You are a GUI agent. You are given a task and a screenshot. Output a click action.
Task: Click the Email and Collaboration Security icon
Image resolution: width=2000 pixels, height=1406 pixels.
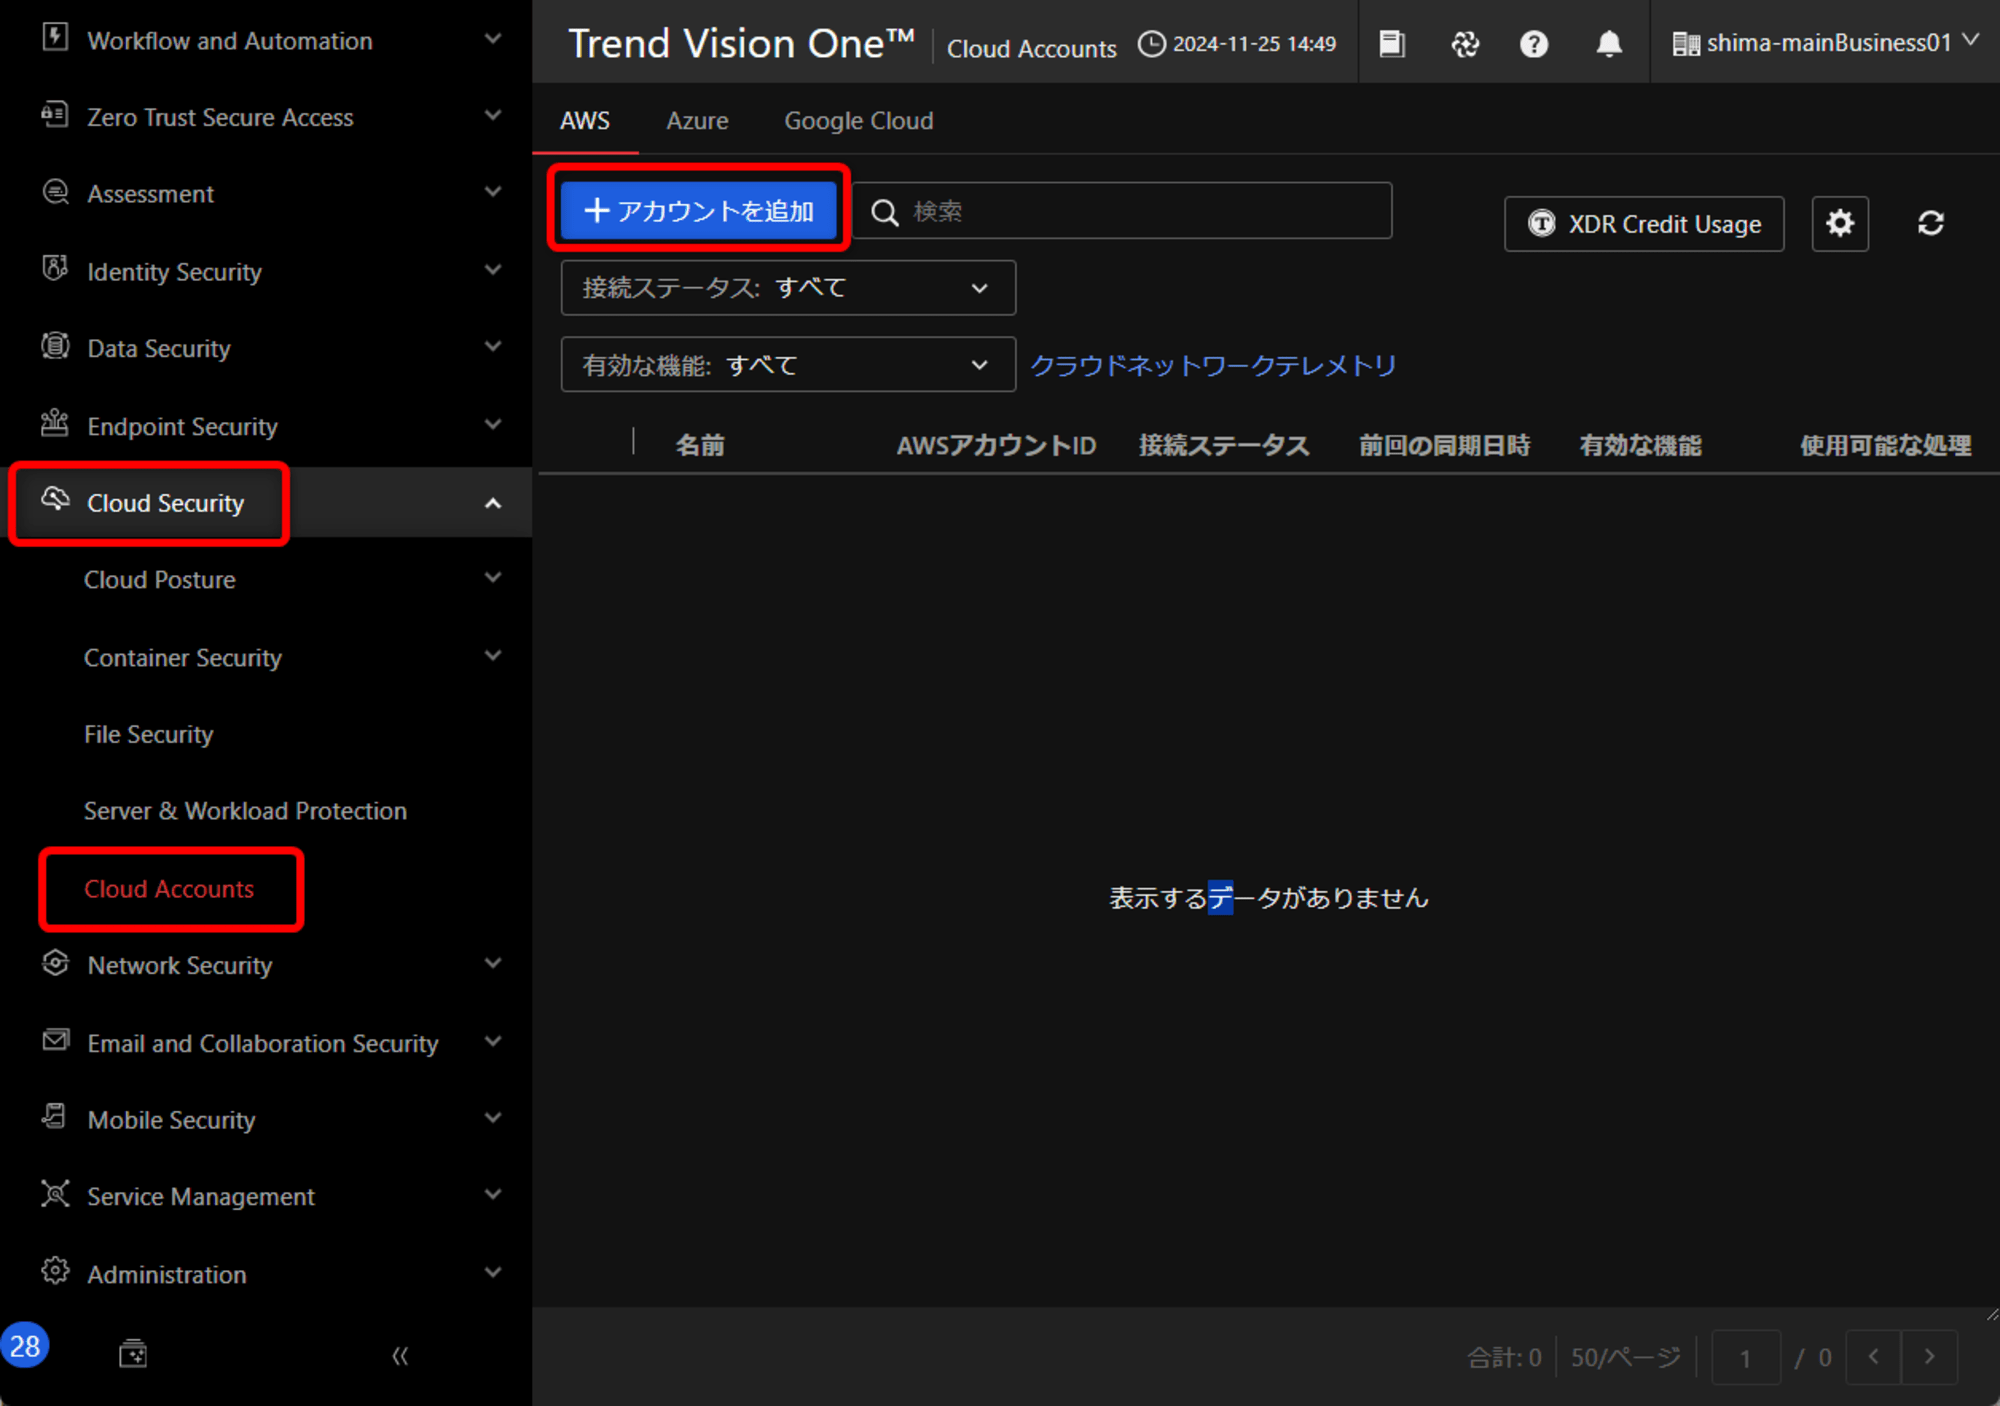55,1040
